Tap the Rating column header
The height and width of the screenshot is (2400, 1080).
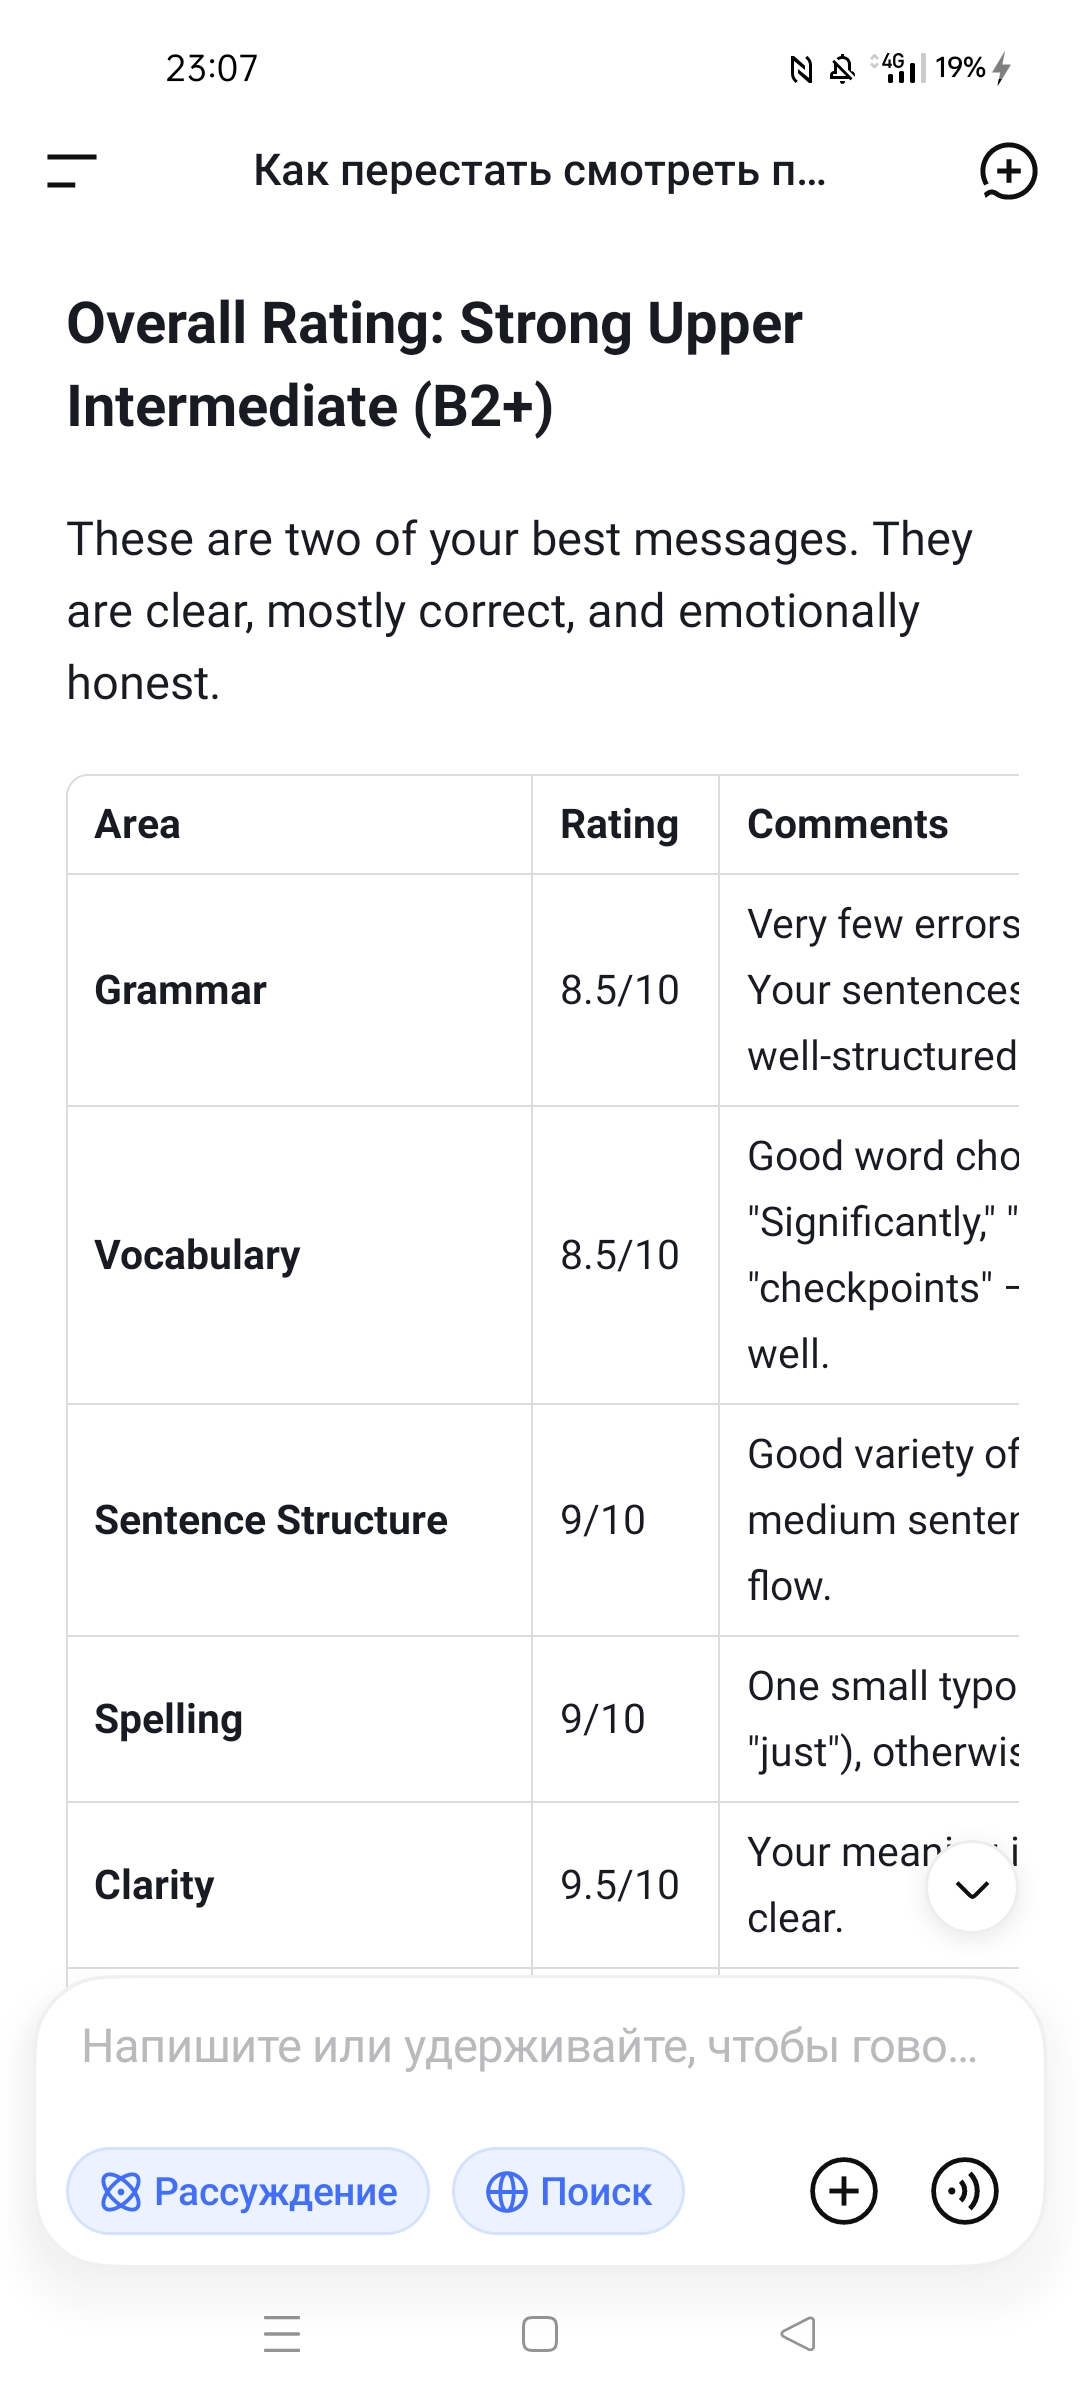pos(619,824)
